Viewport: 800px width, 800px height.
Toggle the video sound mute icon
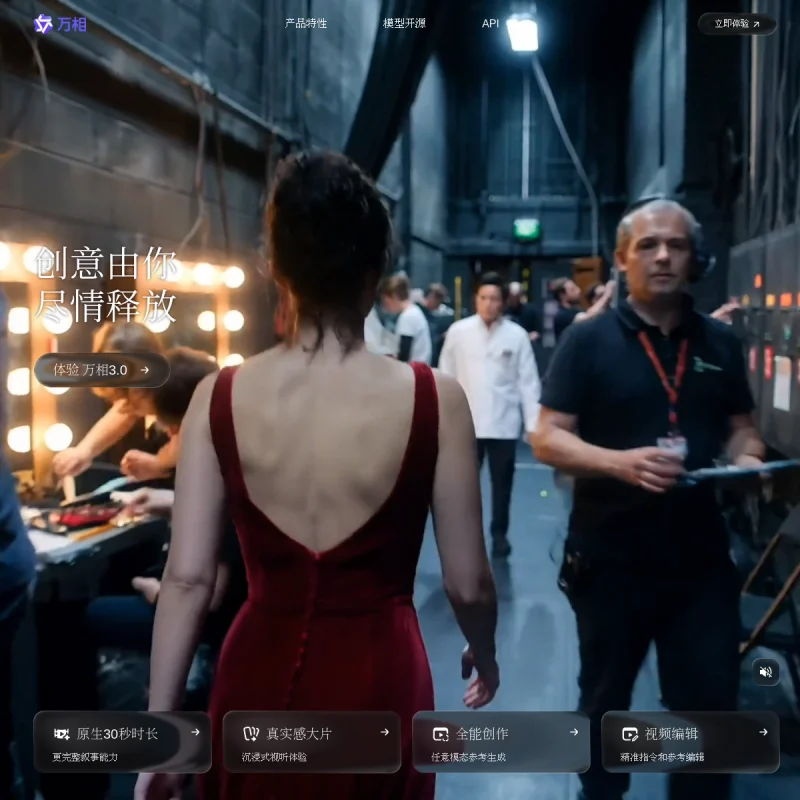pyautogui.click(x=765, y=672)
